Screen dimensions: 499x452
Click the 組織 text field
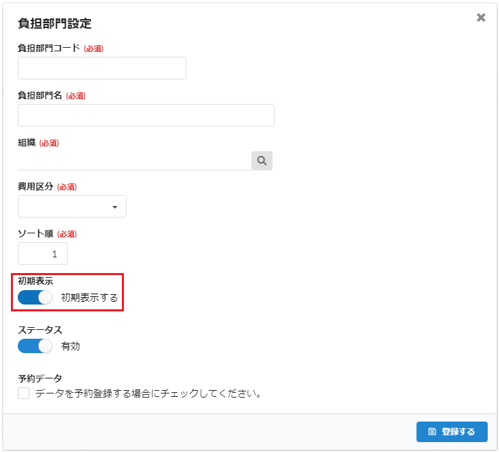pos(134,161)
